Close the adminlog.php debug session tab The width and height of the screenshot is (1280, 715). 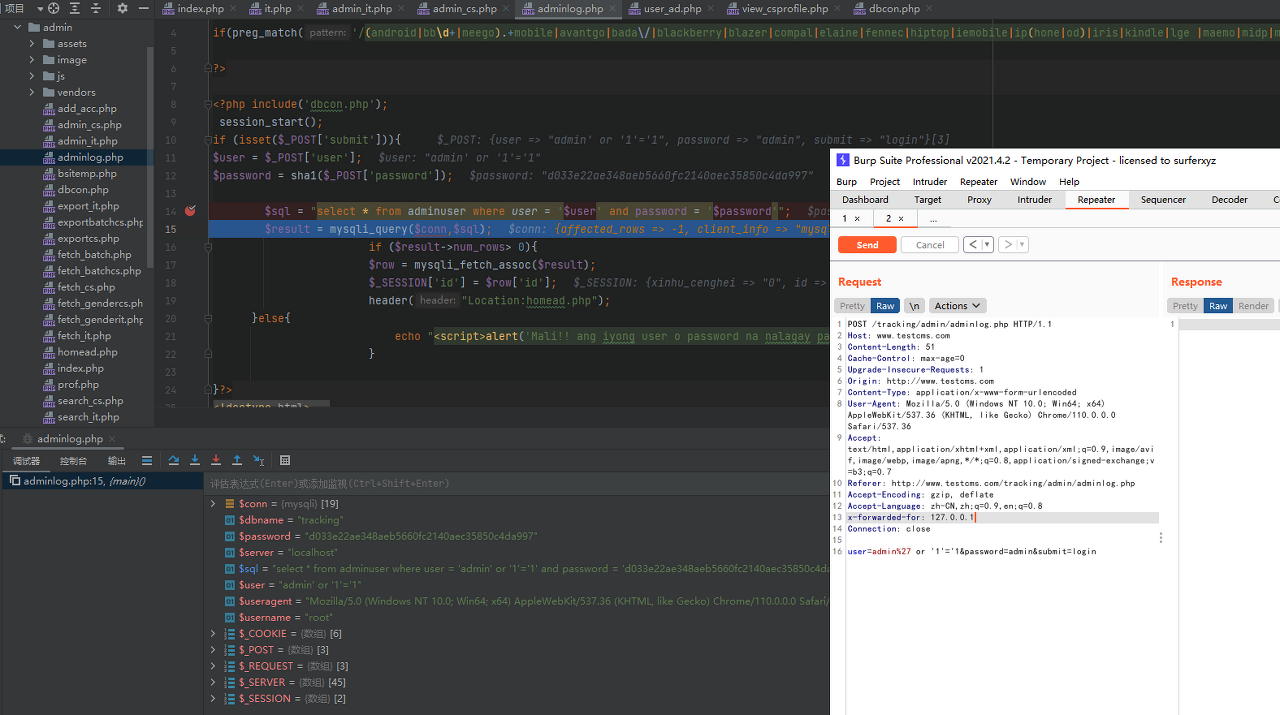pyautogui.click(x=113, y=439)
